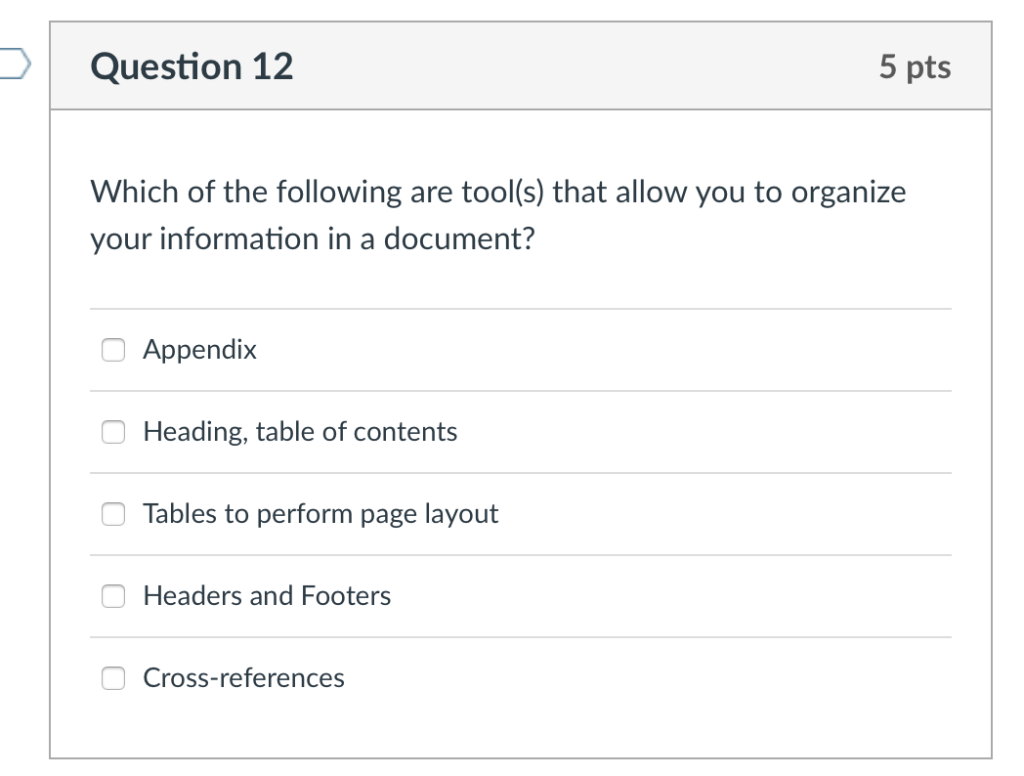Click the Appendix answer text label

200,349
